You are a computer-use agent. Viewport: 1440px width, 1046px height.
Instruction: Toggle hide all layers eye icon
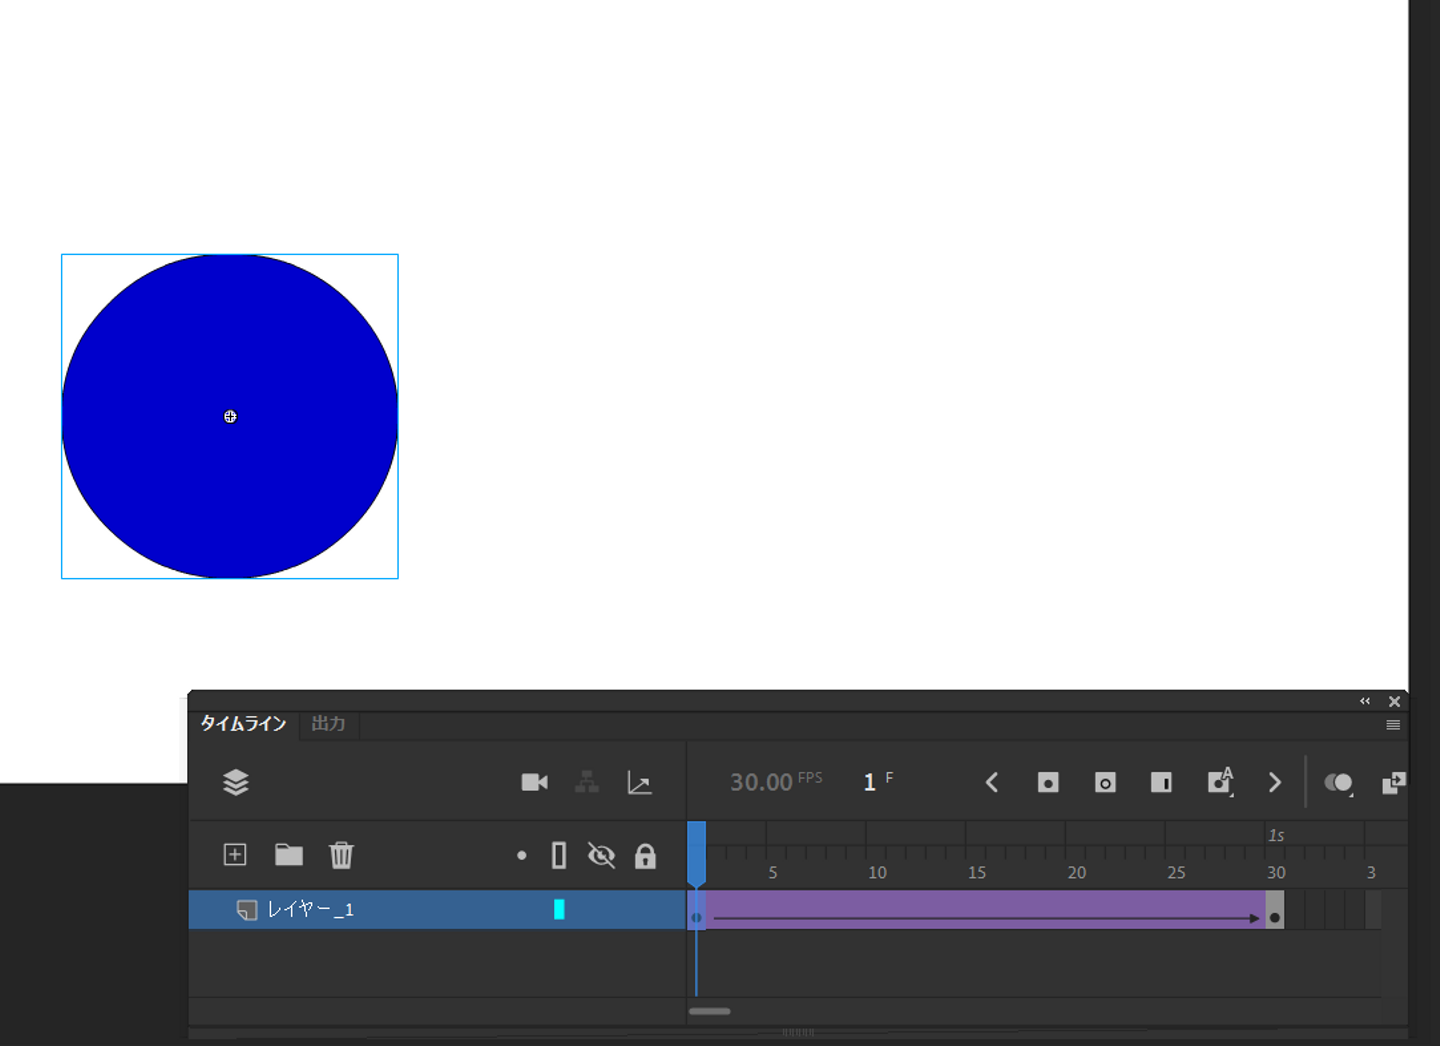601,856
